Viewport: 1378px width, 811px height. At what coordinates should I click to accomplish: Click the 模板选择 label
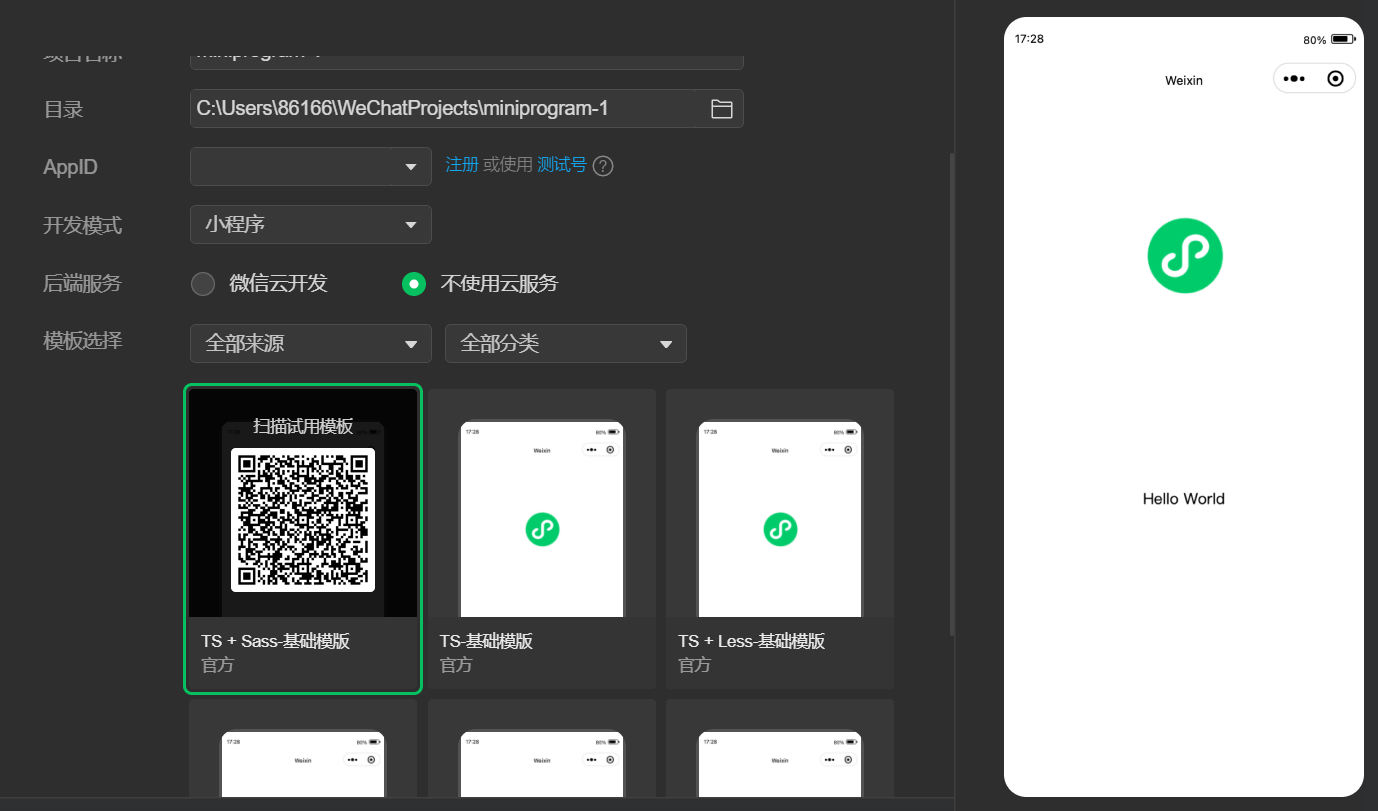point(83,341)
